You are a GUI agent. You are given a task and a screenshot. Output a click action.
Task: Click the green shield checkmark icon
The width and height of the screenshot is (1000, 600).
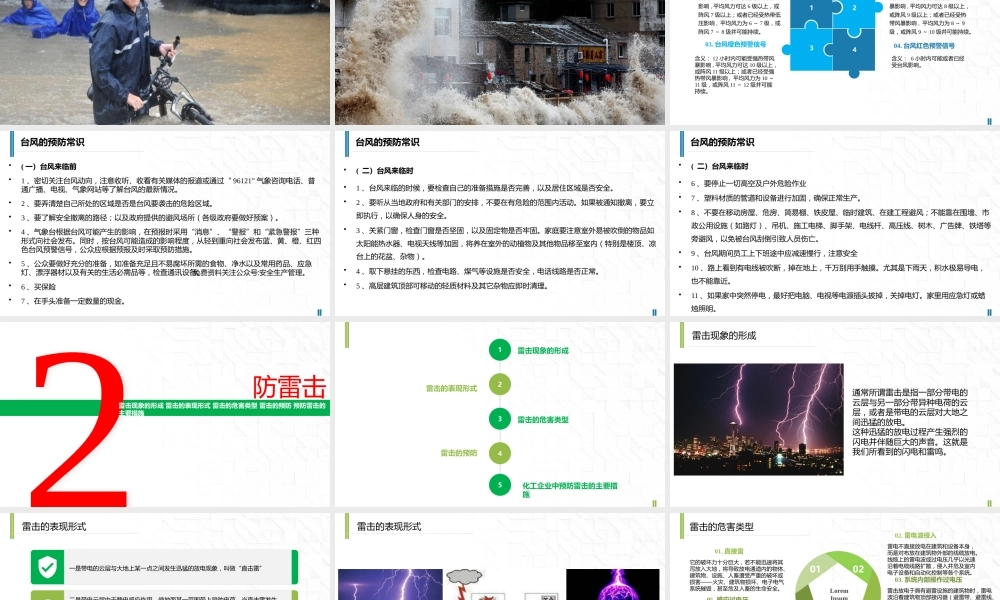tap(47, 567)
